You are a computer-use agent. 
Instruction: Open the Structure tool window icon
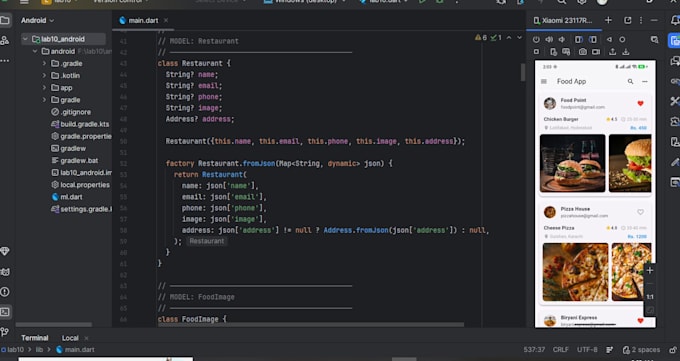[x=5, y=40]
